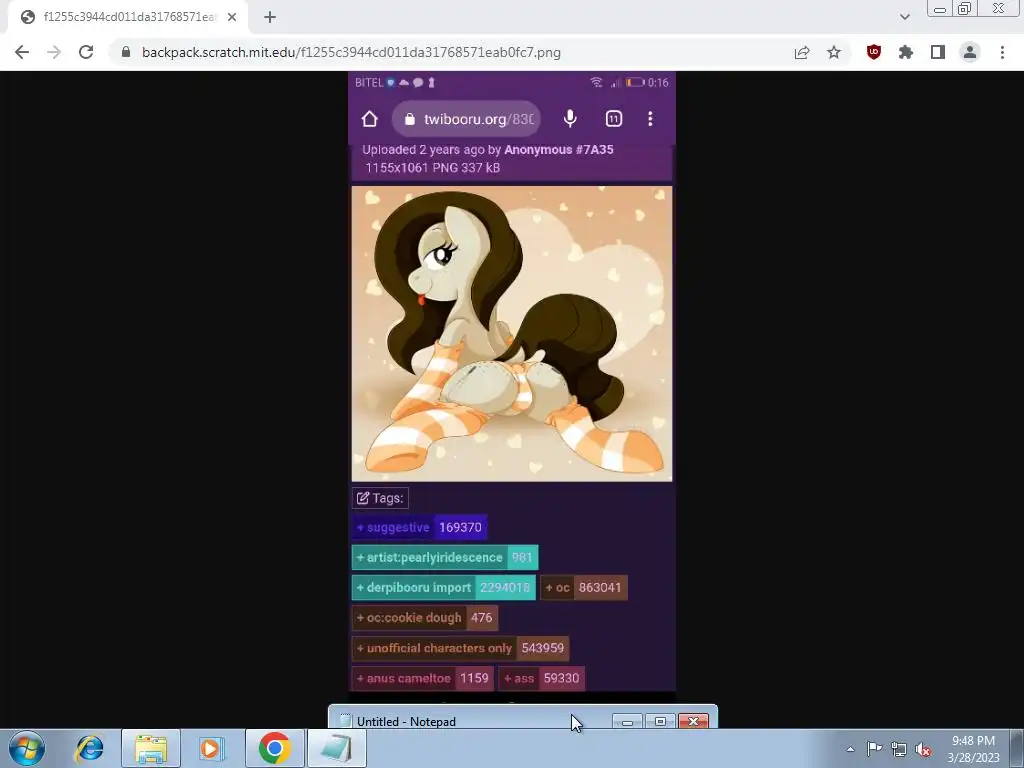This screenshot has width=1024, height=768.
Task: Minimize the Notepad window
Action: pos(628,721)
